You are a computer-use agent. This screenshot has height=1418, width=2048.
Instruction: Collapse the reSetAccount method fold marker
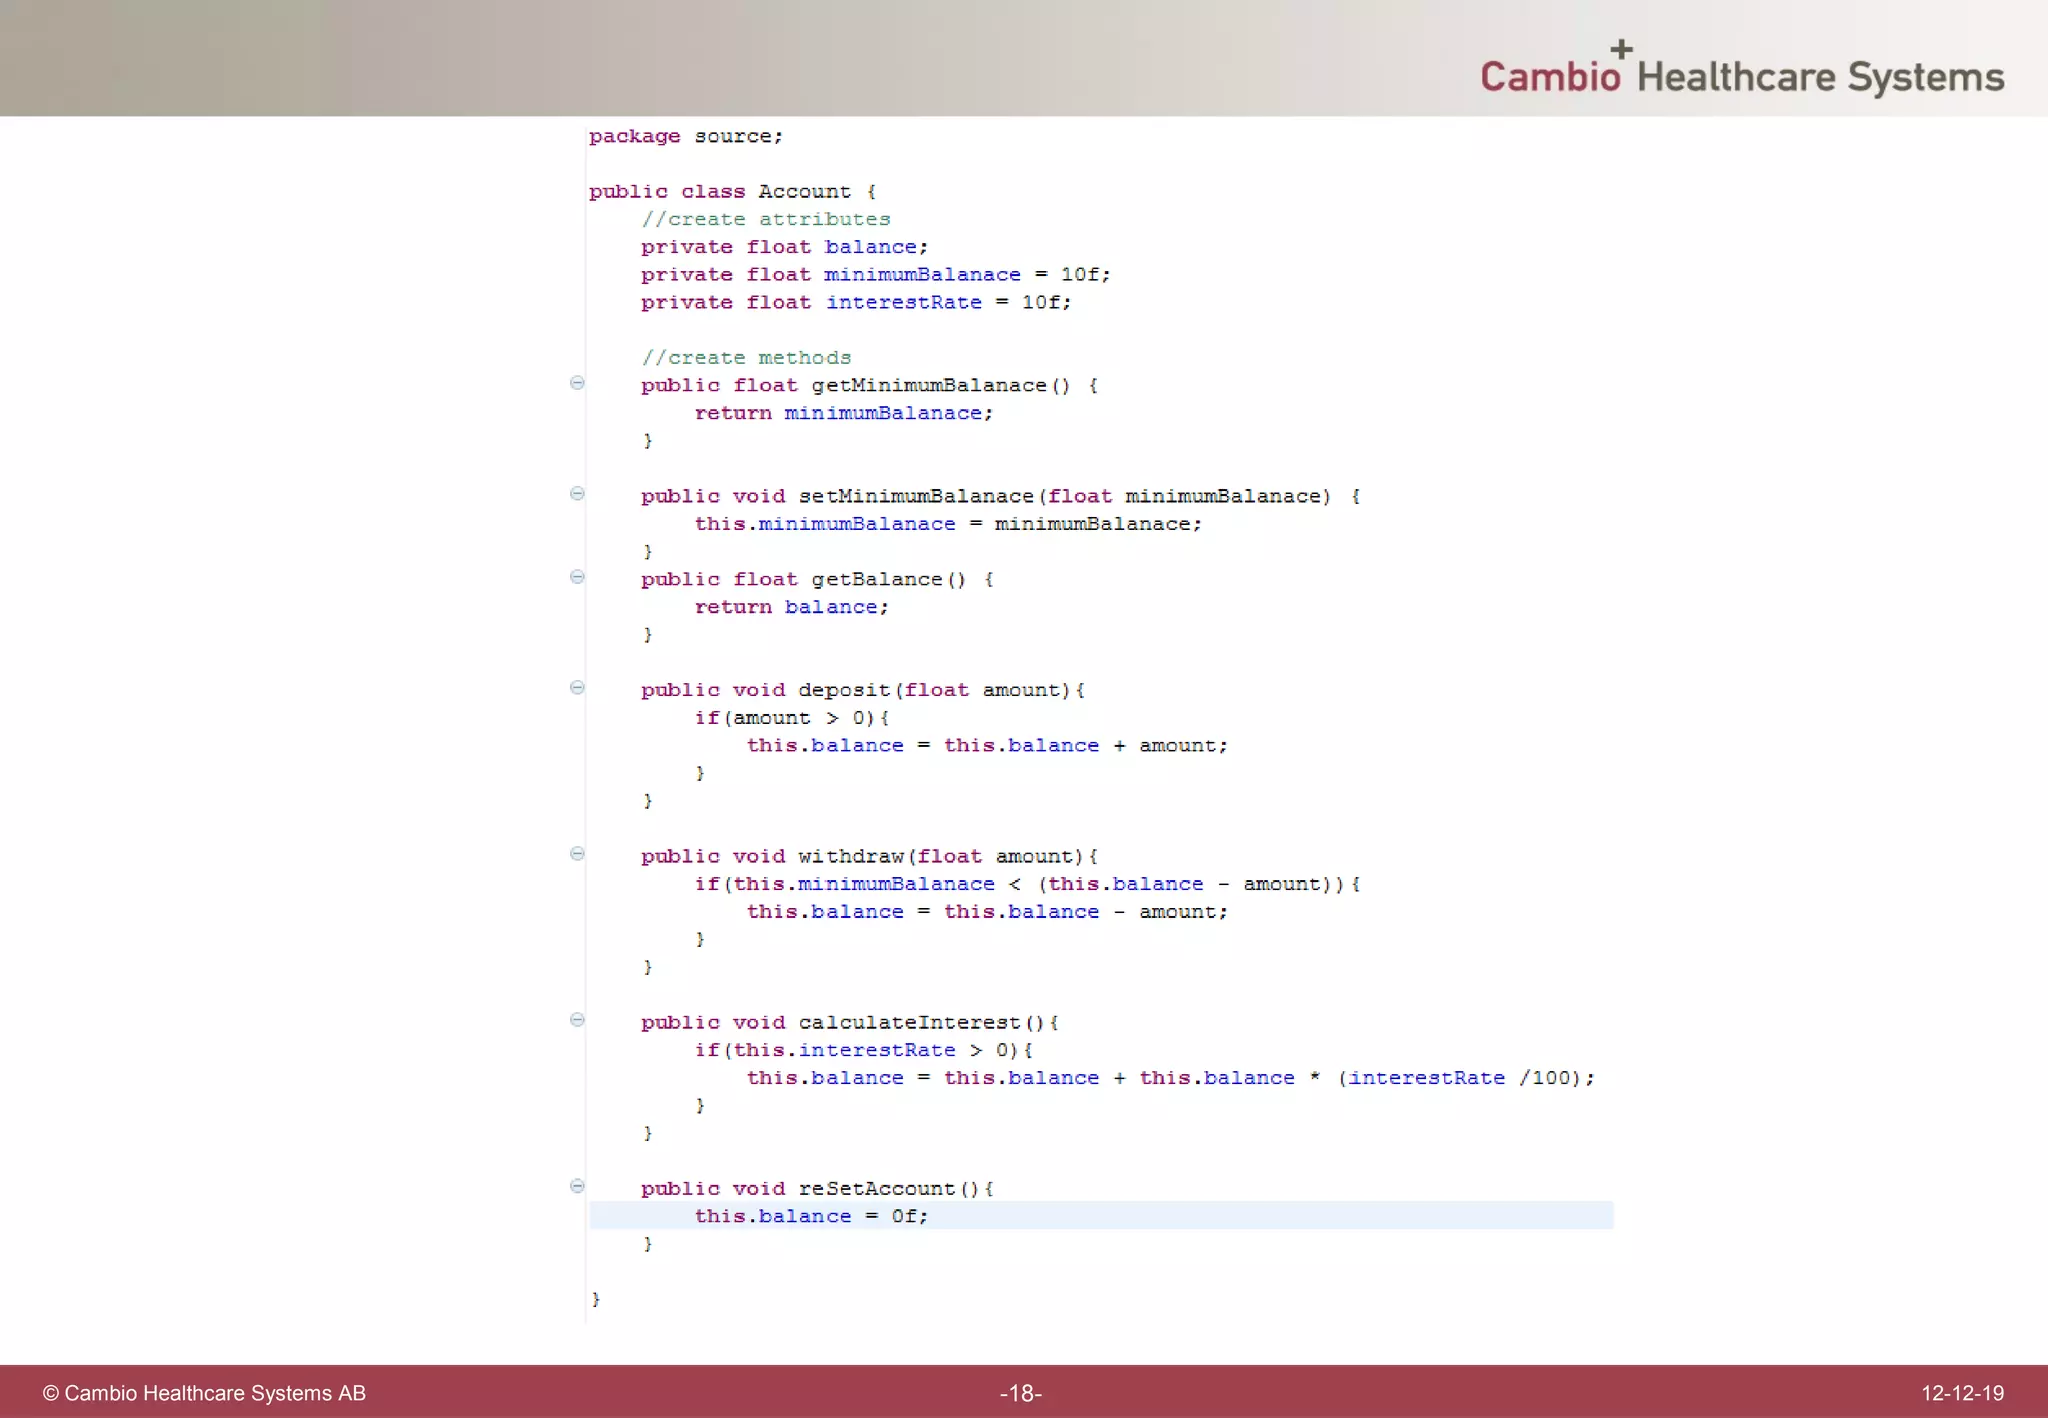point(577,1186)
